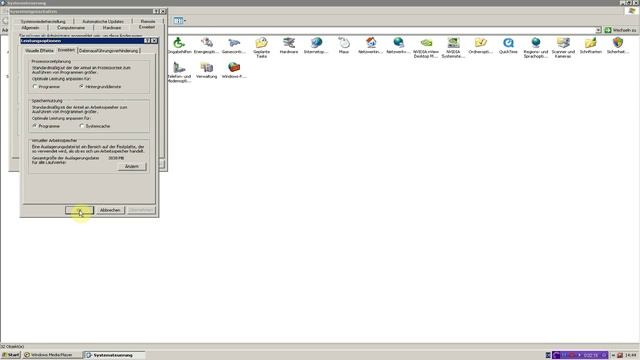Open the Systemwiederherstellung tab in Systemeigenschaften
The height and width of the screenshot is (360, 640).
tap(43, 21)
